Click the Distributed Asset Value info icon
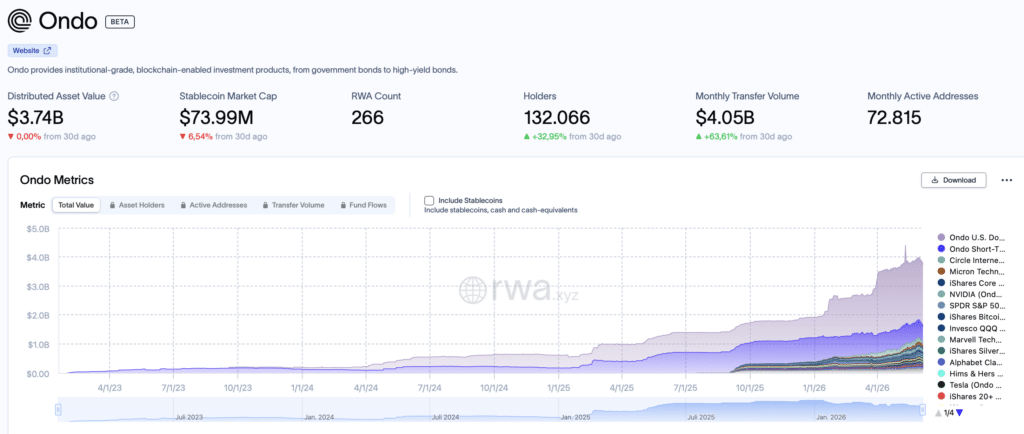Image resolution: width=1024 pixels, height=434 pixels. tap(114, 96)
